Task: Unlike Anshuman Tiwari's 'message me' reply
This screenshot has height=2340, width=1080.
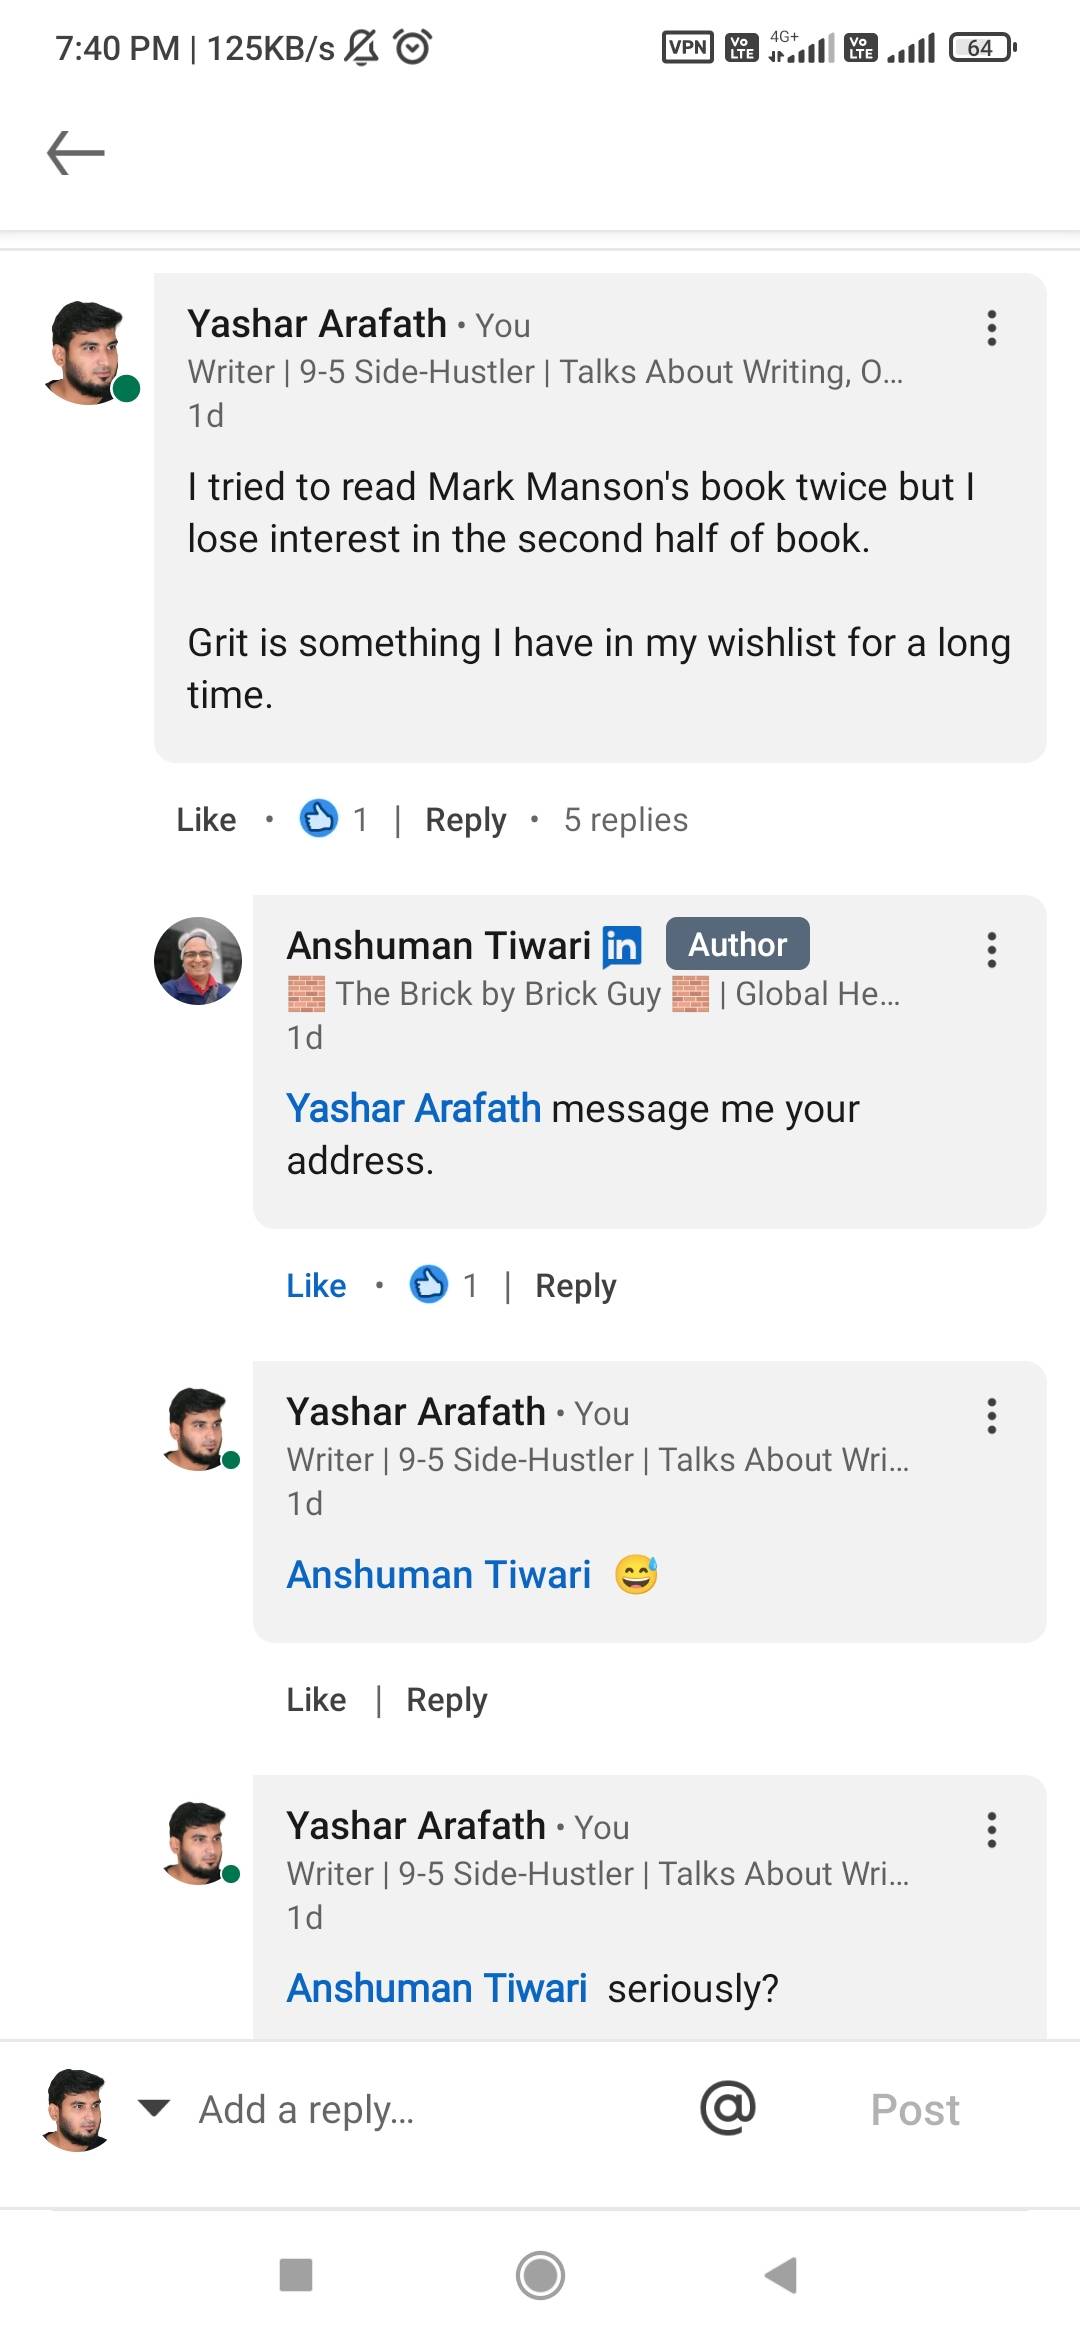Action: pos(316,1286)
